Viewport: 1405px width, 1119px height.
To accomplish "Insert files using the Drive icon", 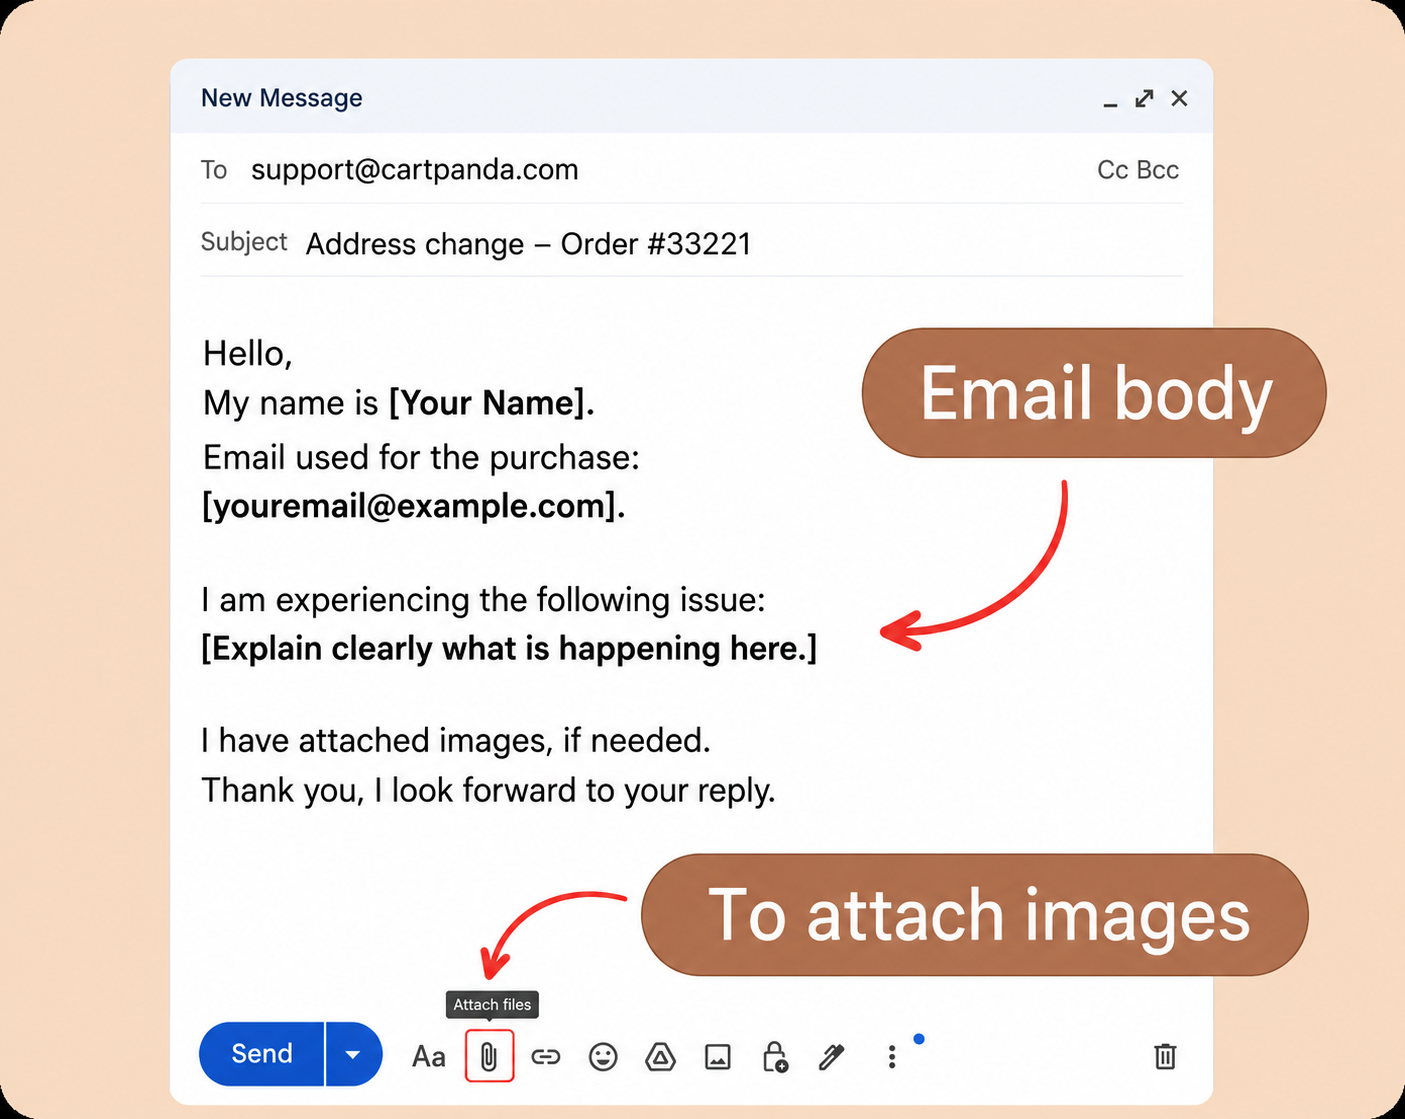I will (x=660, y=1056).
